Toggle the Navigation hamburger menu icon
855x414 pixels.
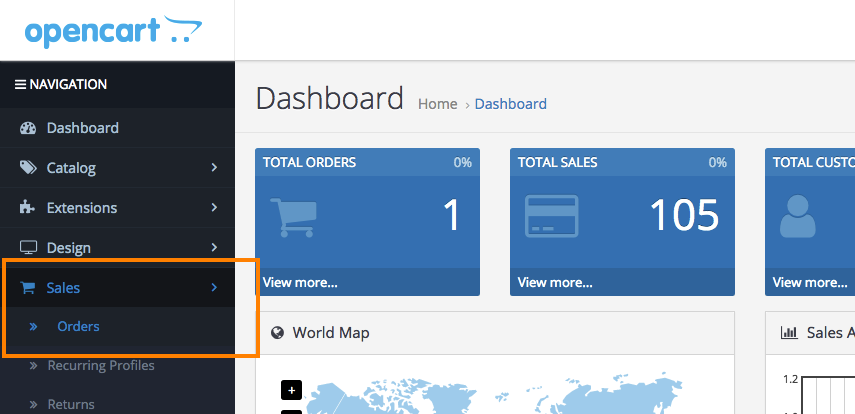[20, 85]
